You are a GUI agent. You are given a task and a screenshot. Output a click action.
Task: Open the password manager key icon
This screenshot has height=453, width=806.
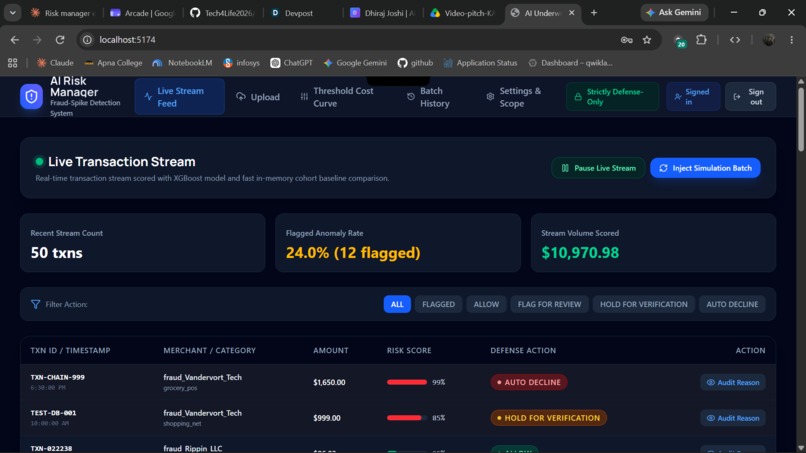[x=626, y=40]
